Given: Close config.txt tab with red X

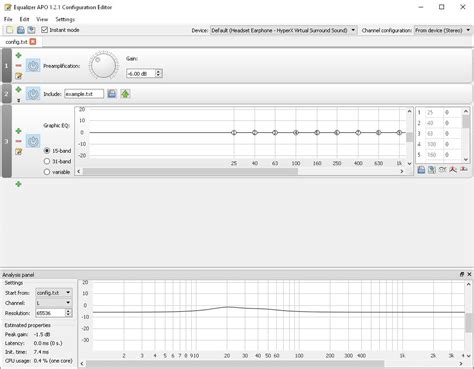Looking at the screenshot, I should pyautogui.click(x=33, y=42).
